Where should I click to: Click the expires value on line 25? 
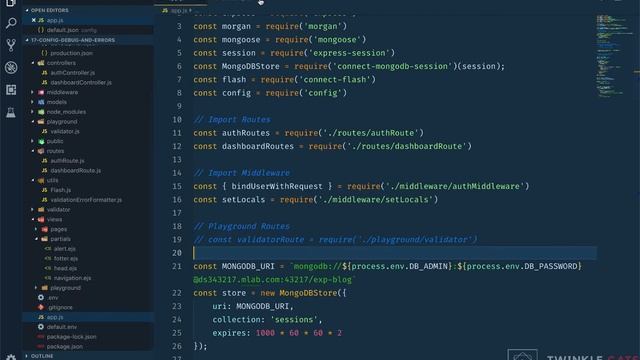(x=299, y=333)
